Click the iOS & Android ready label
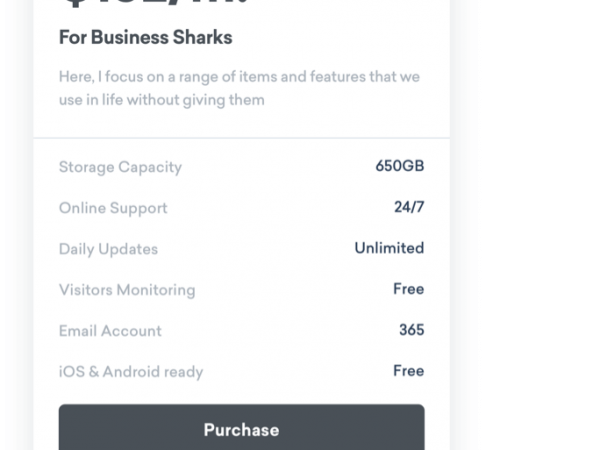Screen dimensions: 600x450 131,372
